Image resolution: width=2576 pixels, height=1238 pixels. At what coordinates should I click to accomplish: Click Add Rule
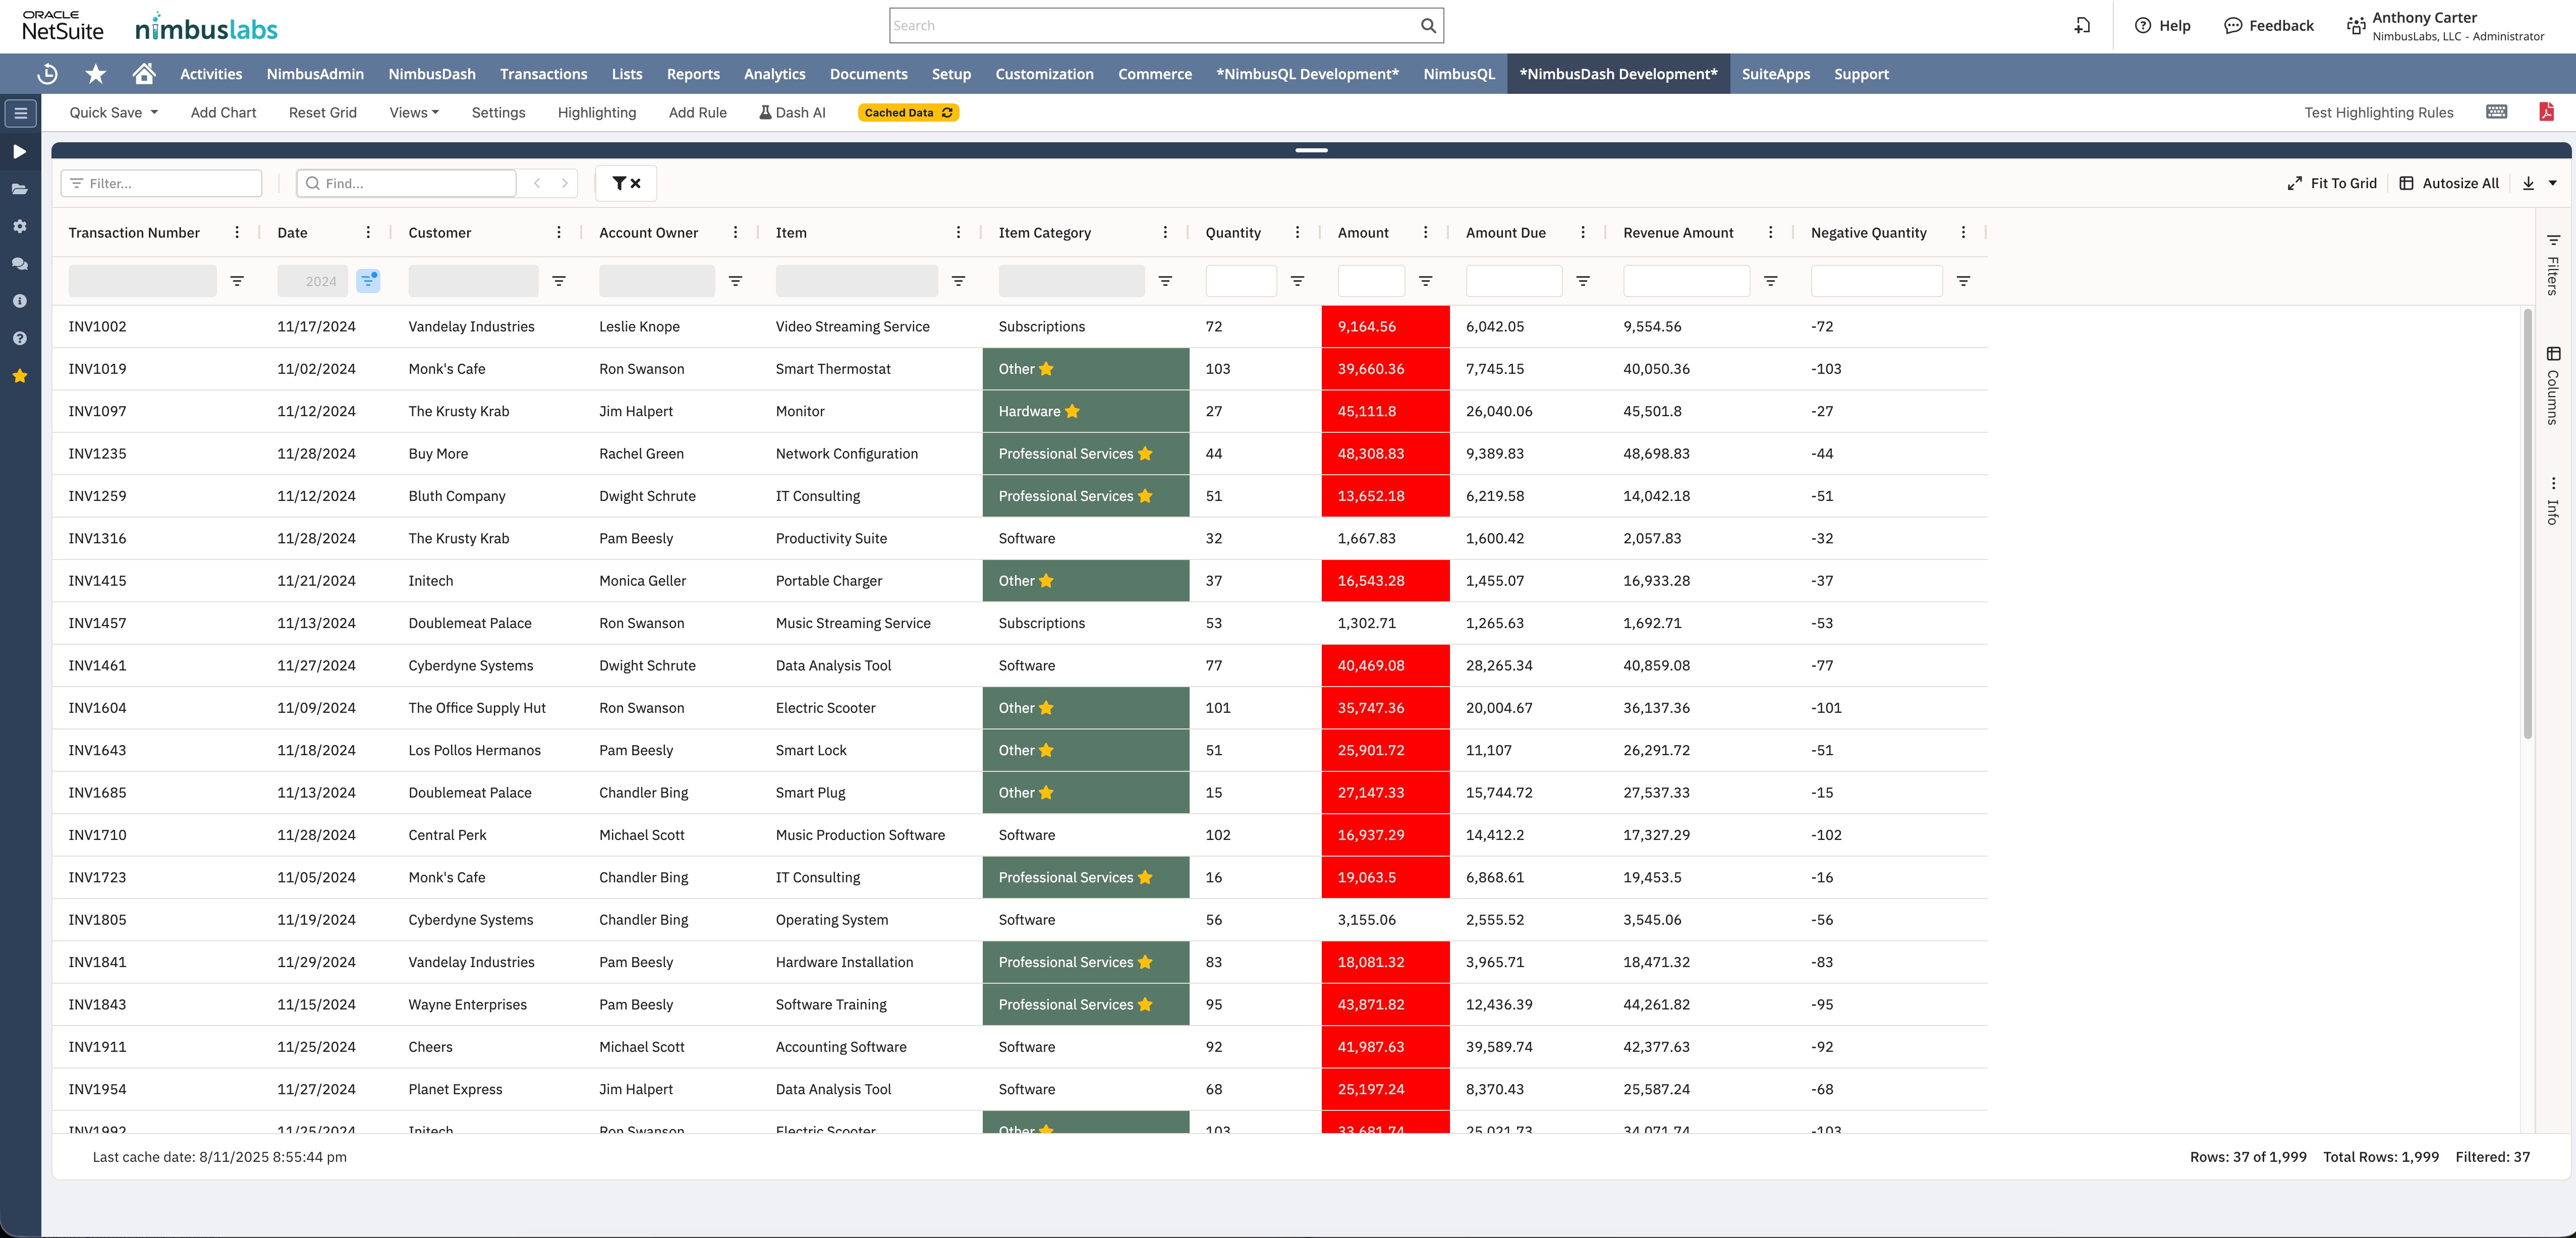click(x=697, y=113)
